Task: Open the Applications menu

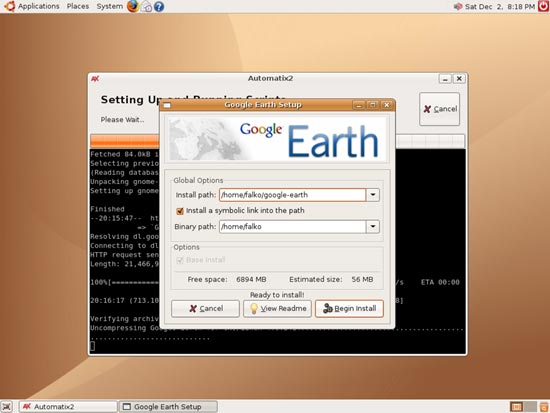Action: 39,6
